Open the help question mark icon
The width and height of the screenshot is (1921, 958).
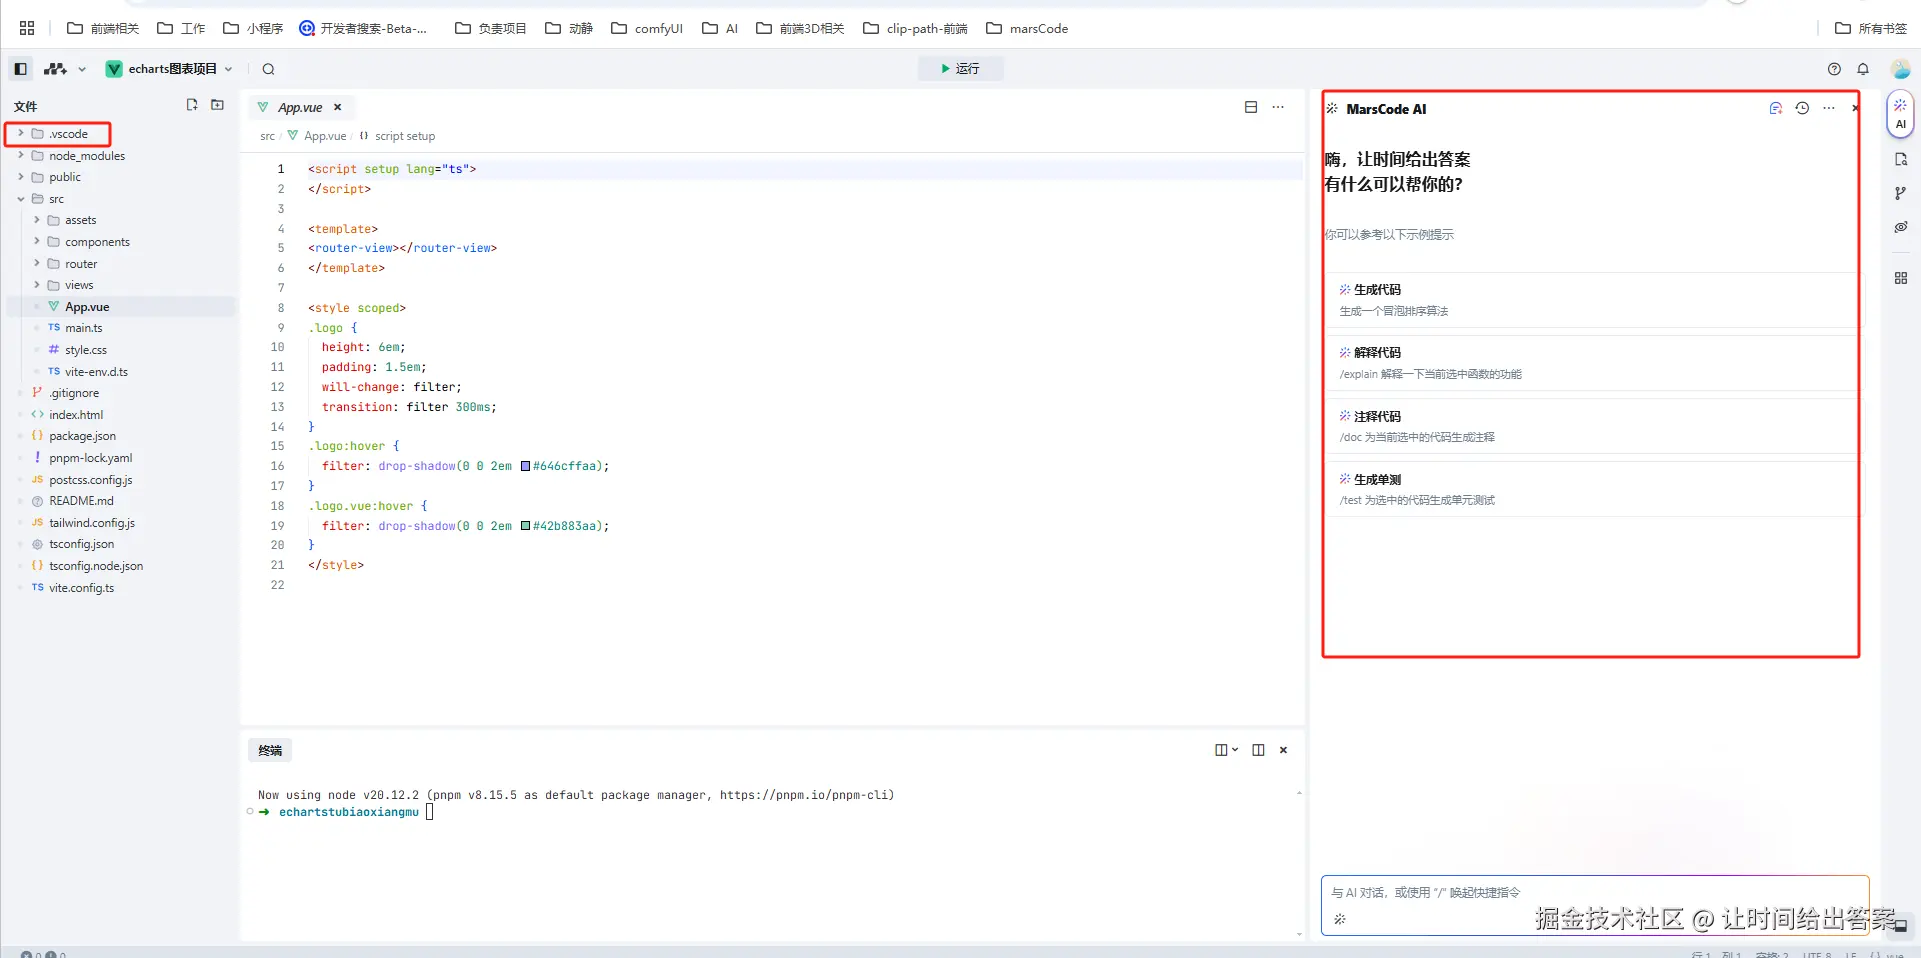pyautogui.click(x=1834, y=69)
